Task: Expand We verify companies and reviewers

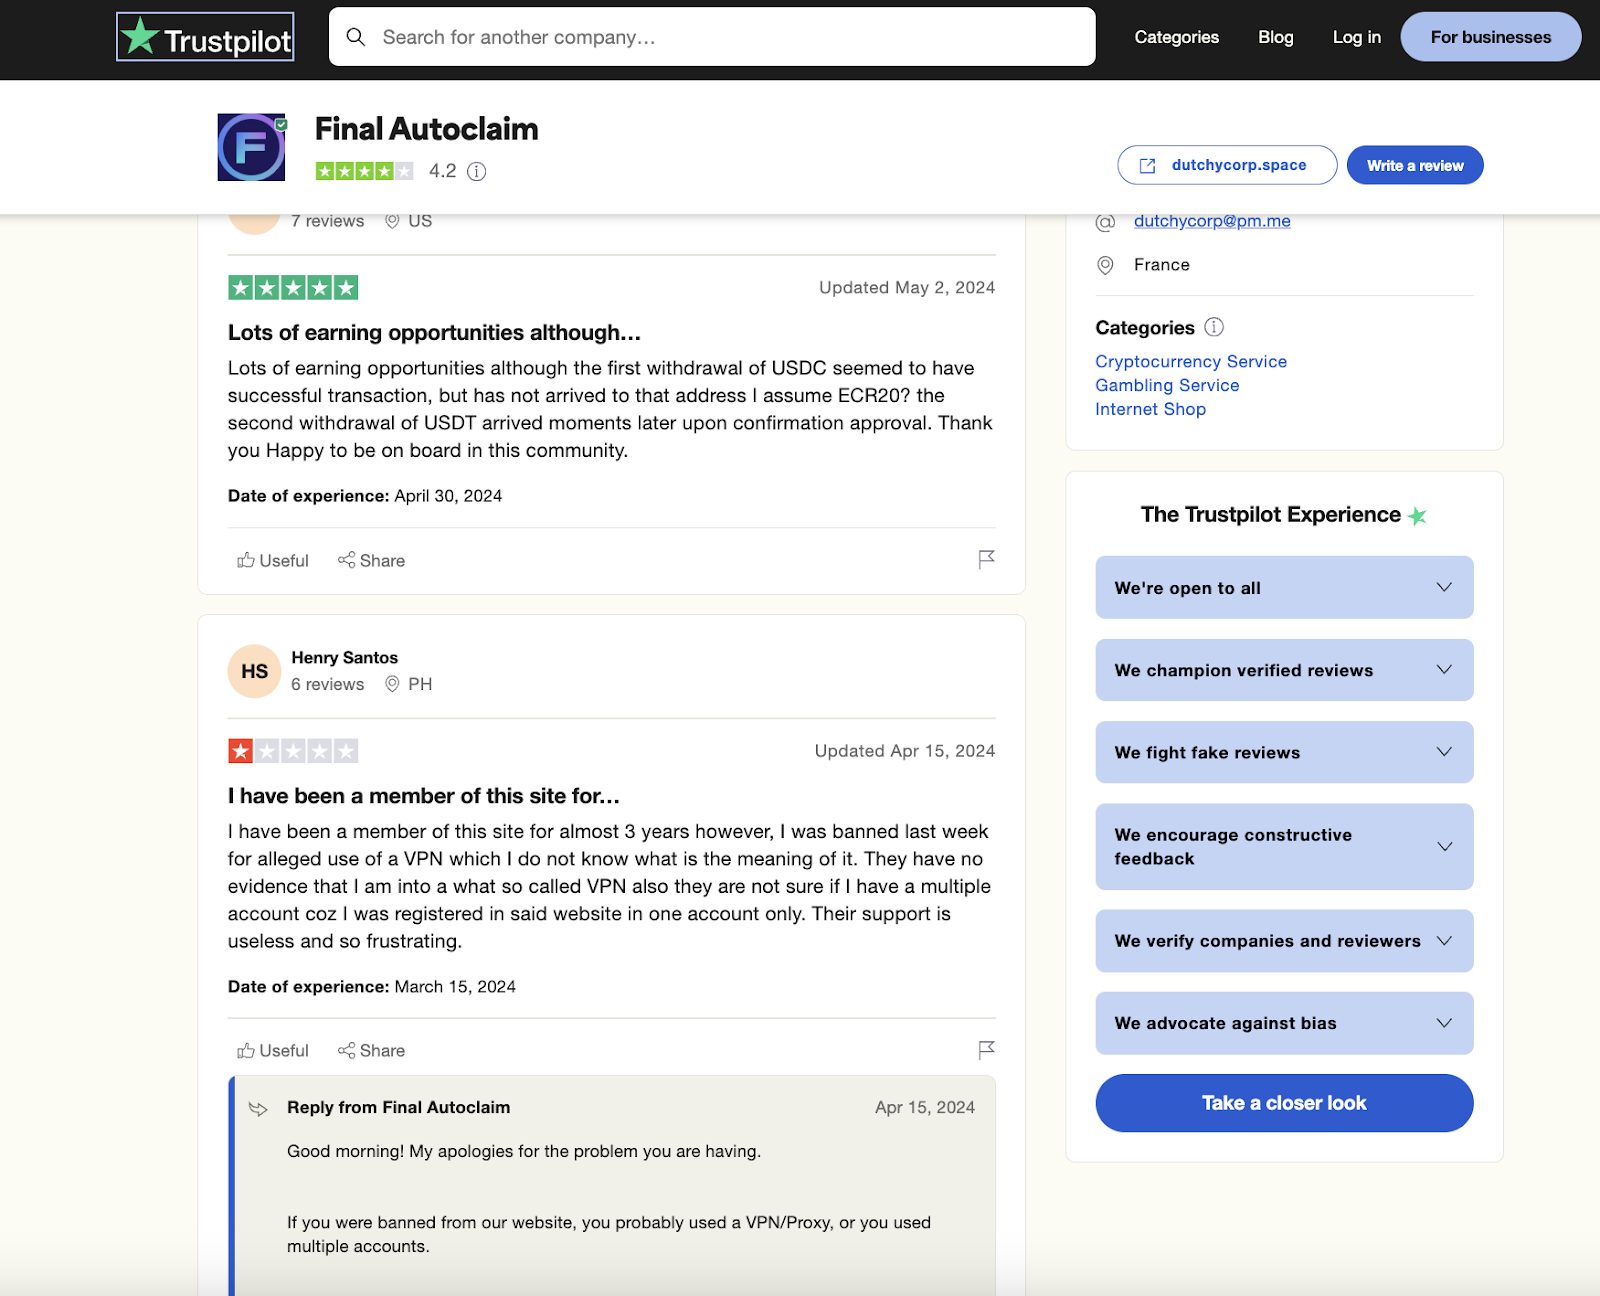Action: click(x=1284, y=941)
